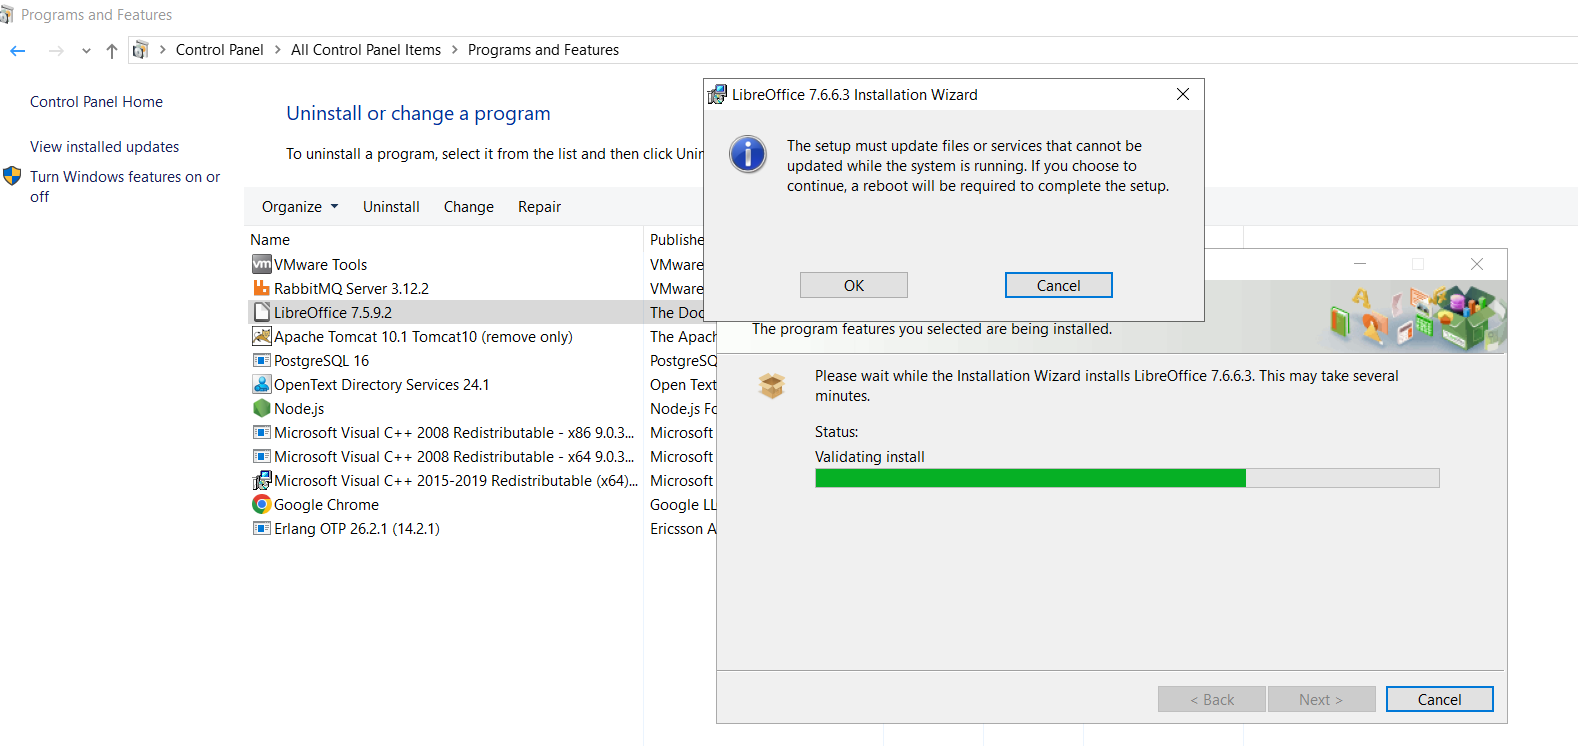The width and height of the screenshot is (1578, 746).
Task: Select the PostgreSQL 16 program icon
Action: click(261, 360)
